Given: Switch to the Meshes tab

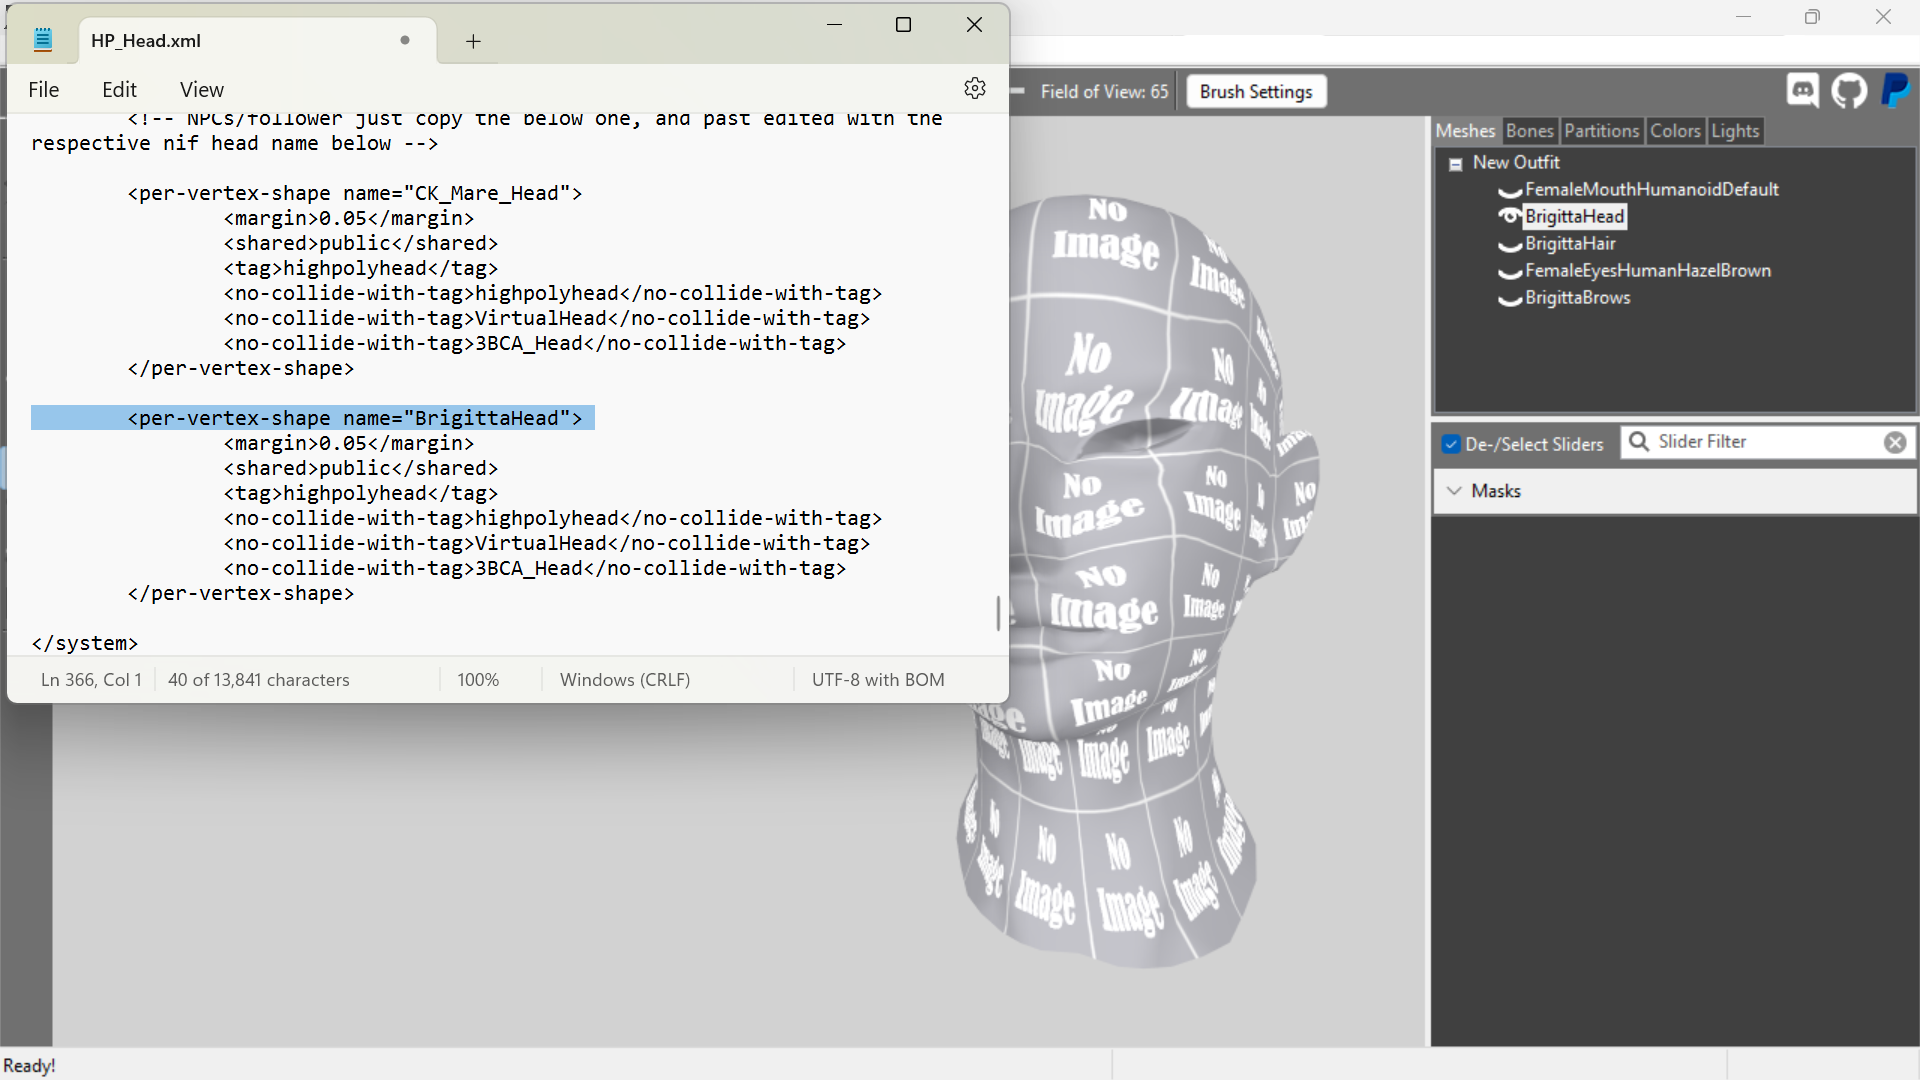Looking at the screenshot, I should pyautogui.click(x=1465, y=131).
